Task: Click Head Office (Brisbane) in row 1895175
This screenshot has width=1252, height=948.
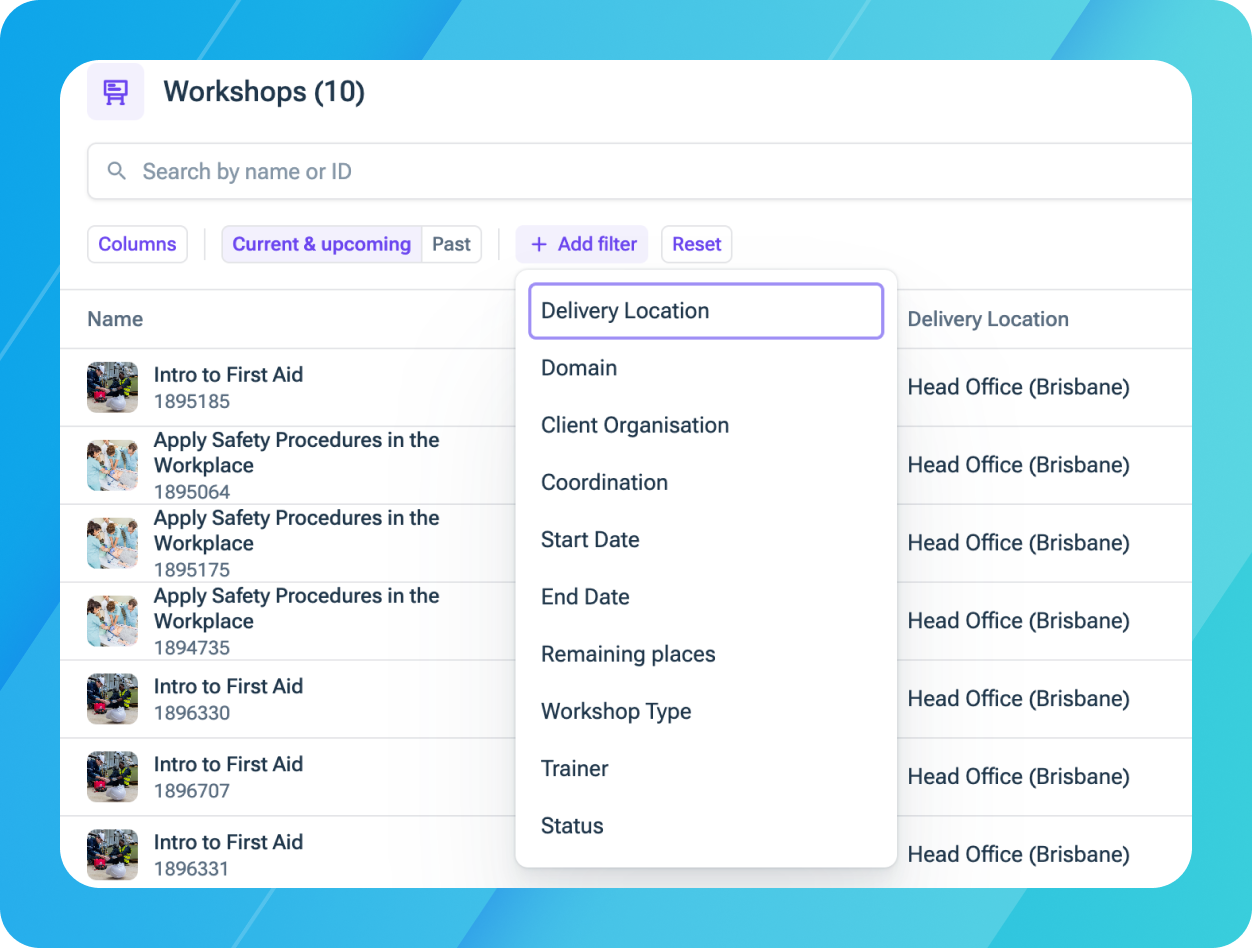Action: coord(1019,544)
